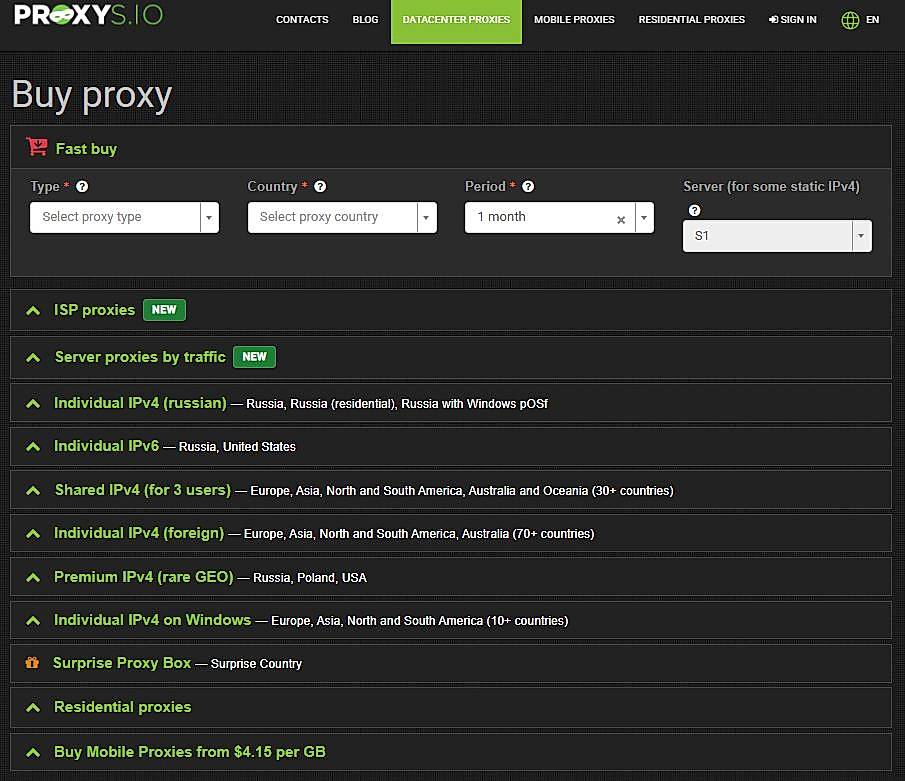Open the Select proxy country dropdown
Viewport: 905px width, 781px height.
tap(342, 217)
